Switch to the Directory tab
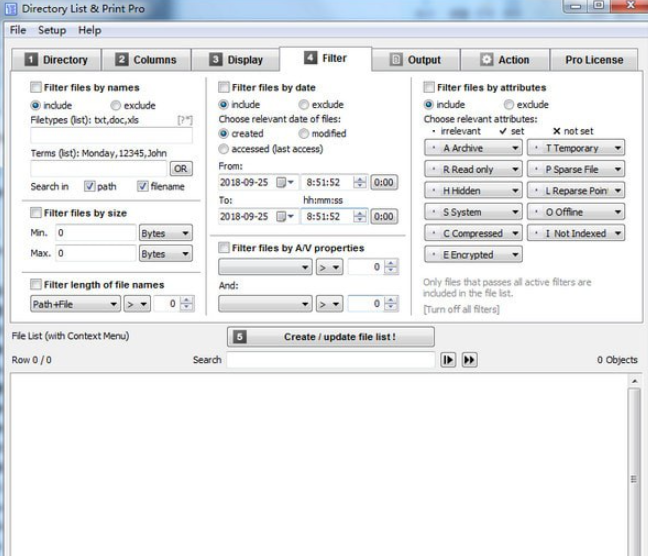The height and width of the screenshot is (556, 648). click(56, 60)
